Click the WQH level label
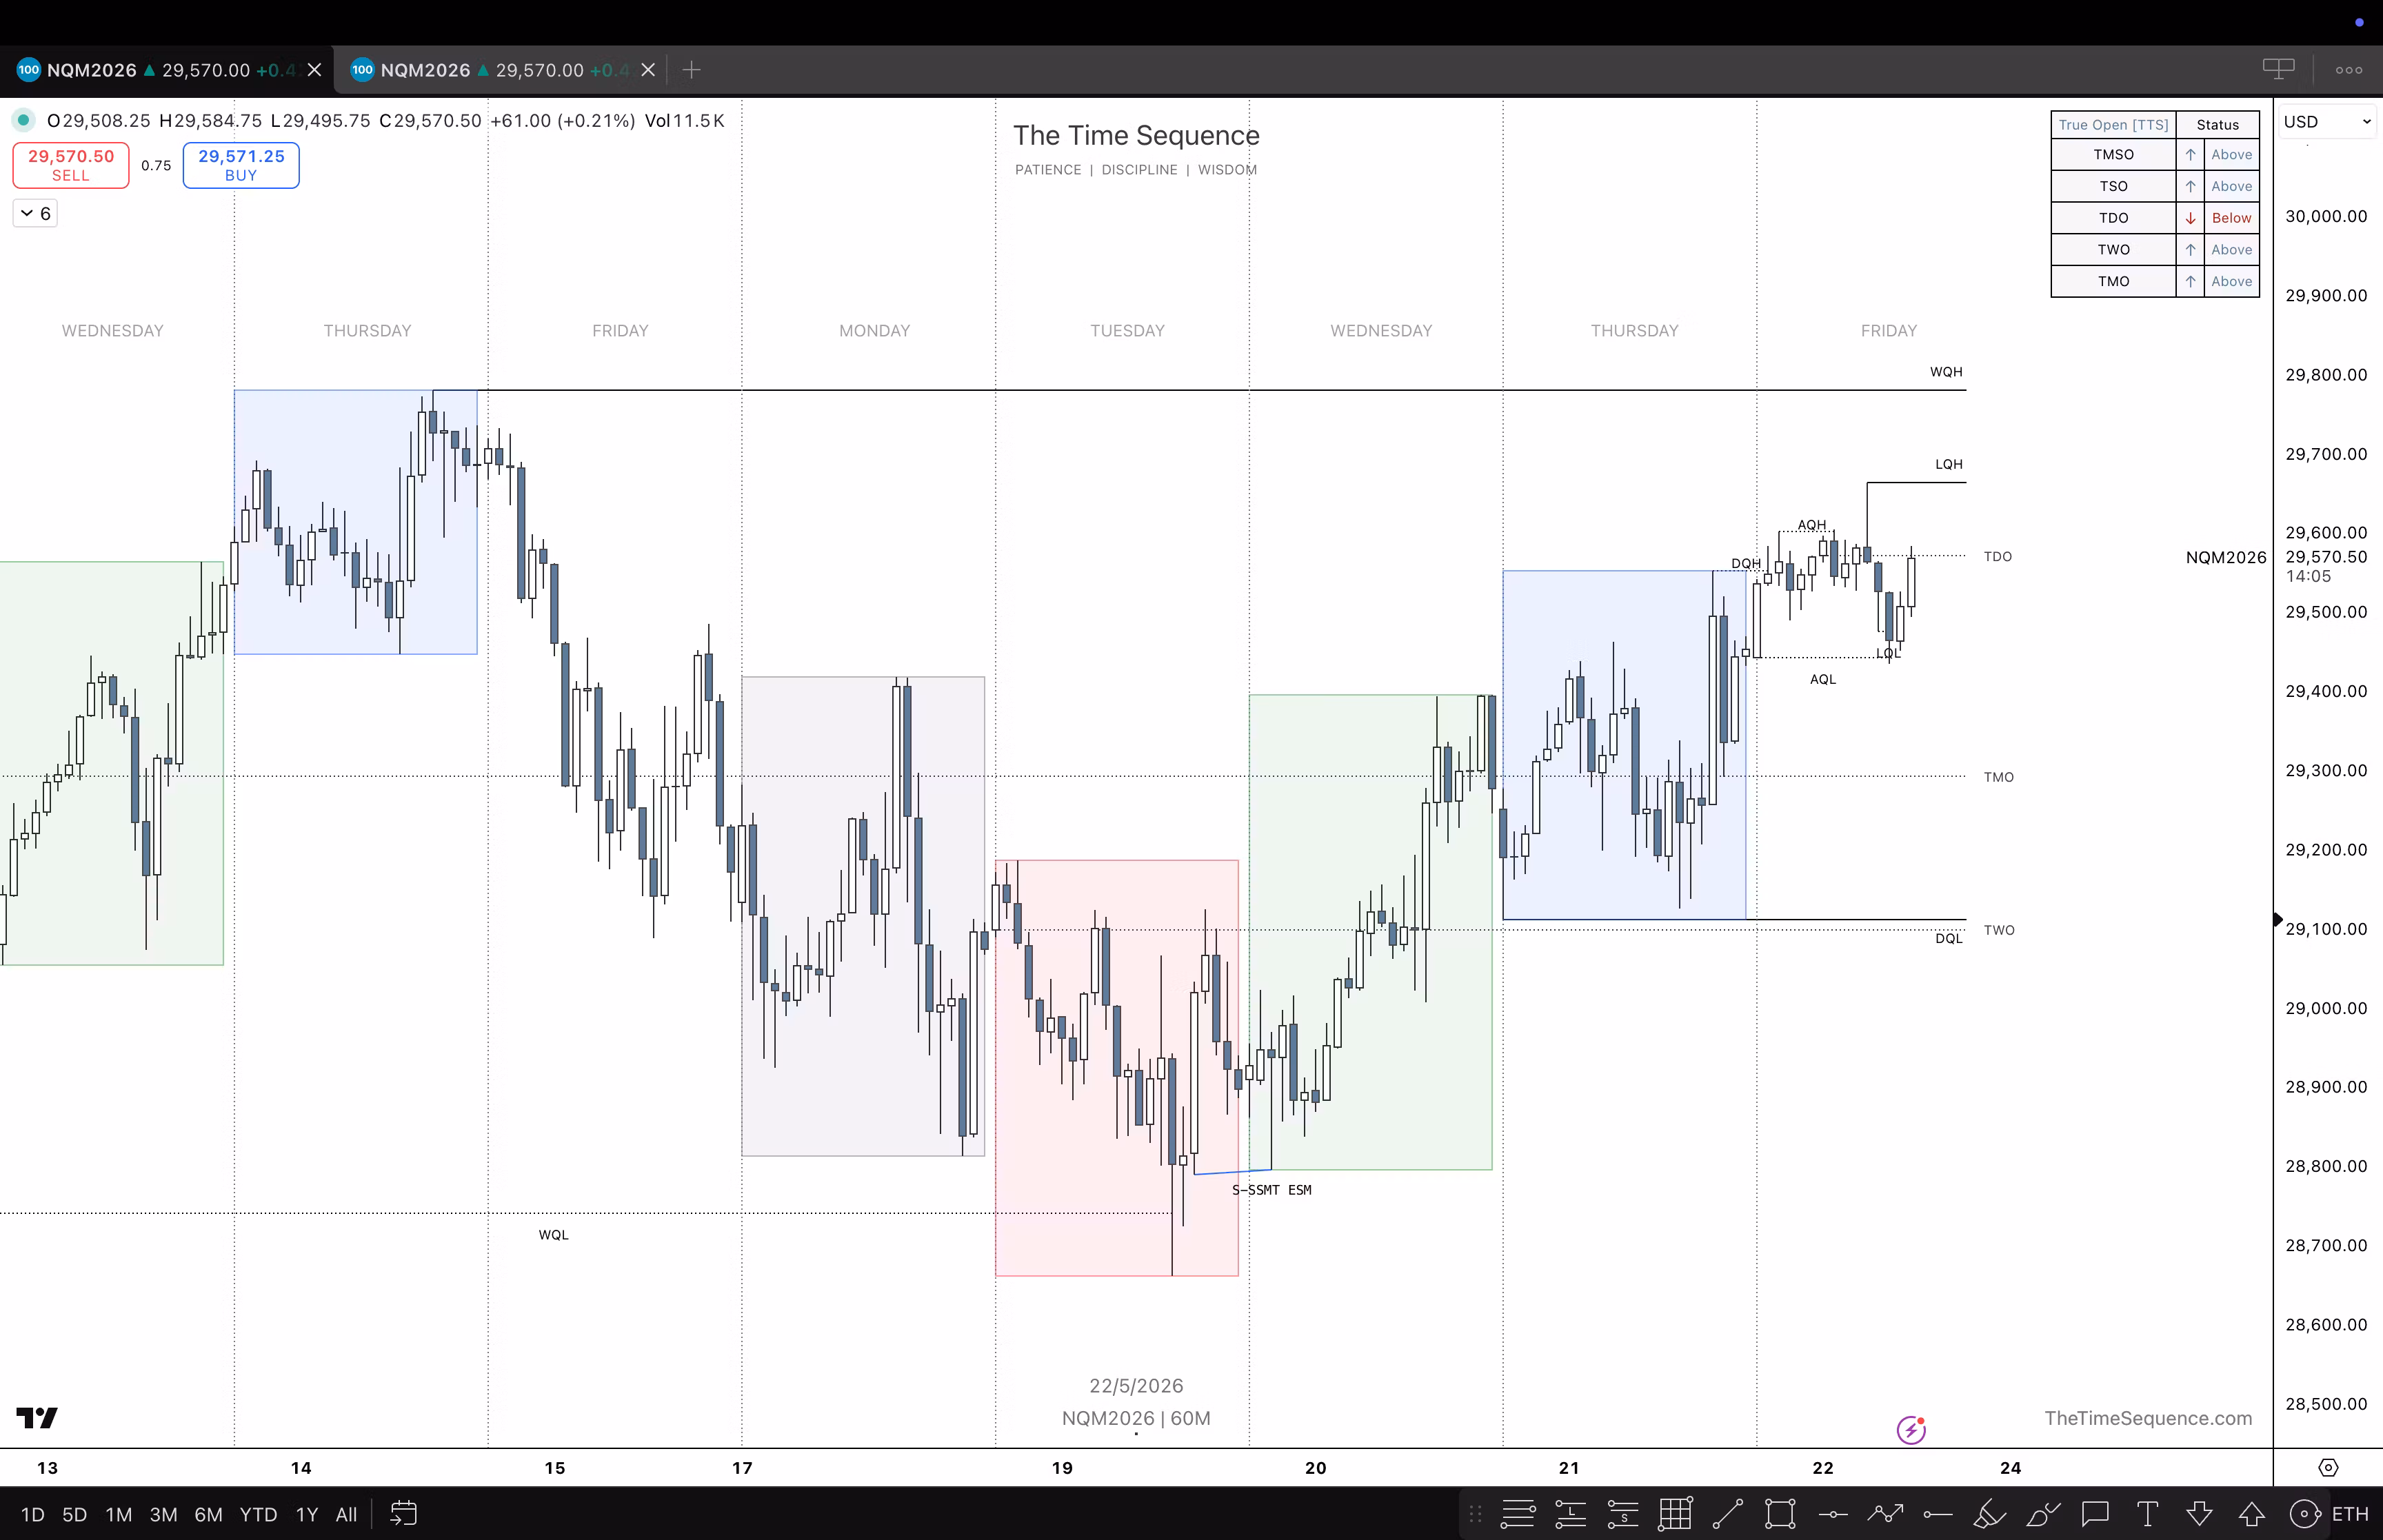Image resolution: width=2383 pixels, height=1540 pixels. point(1946,372)
